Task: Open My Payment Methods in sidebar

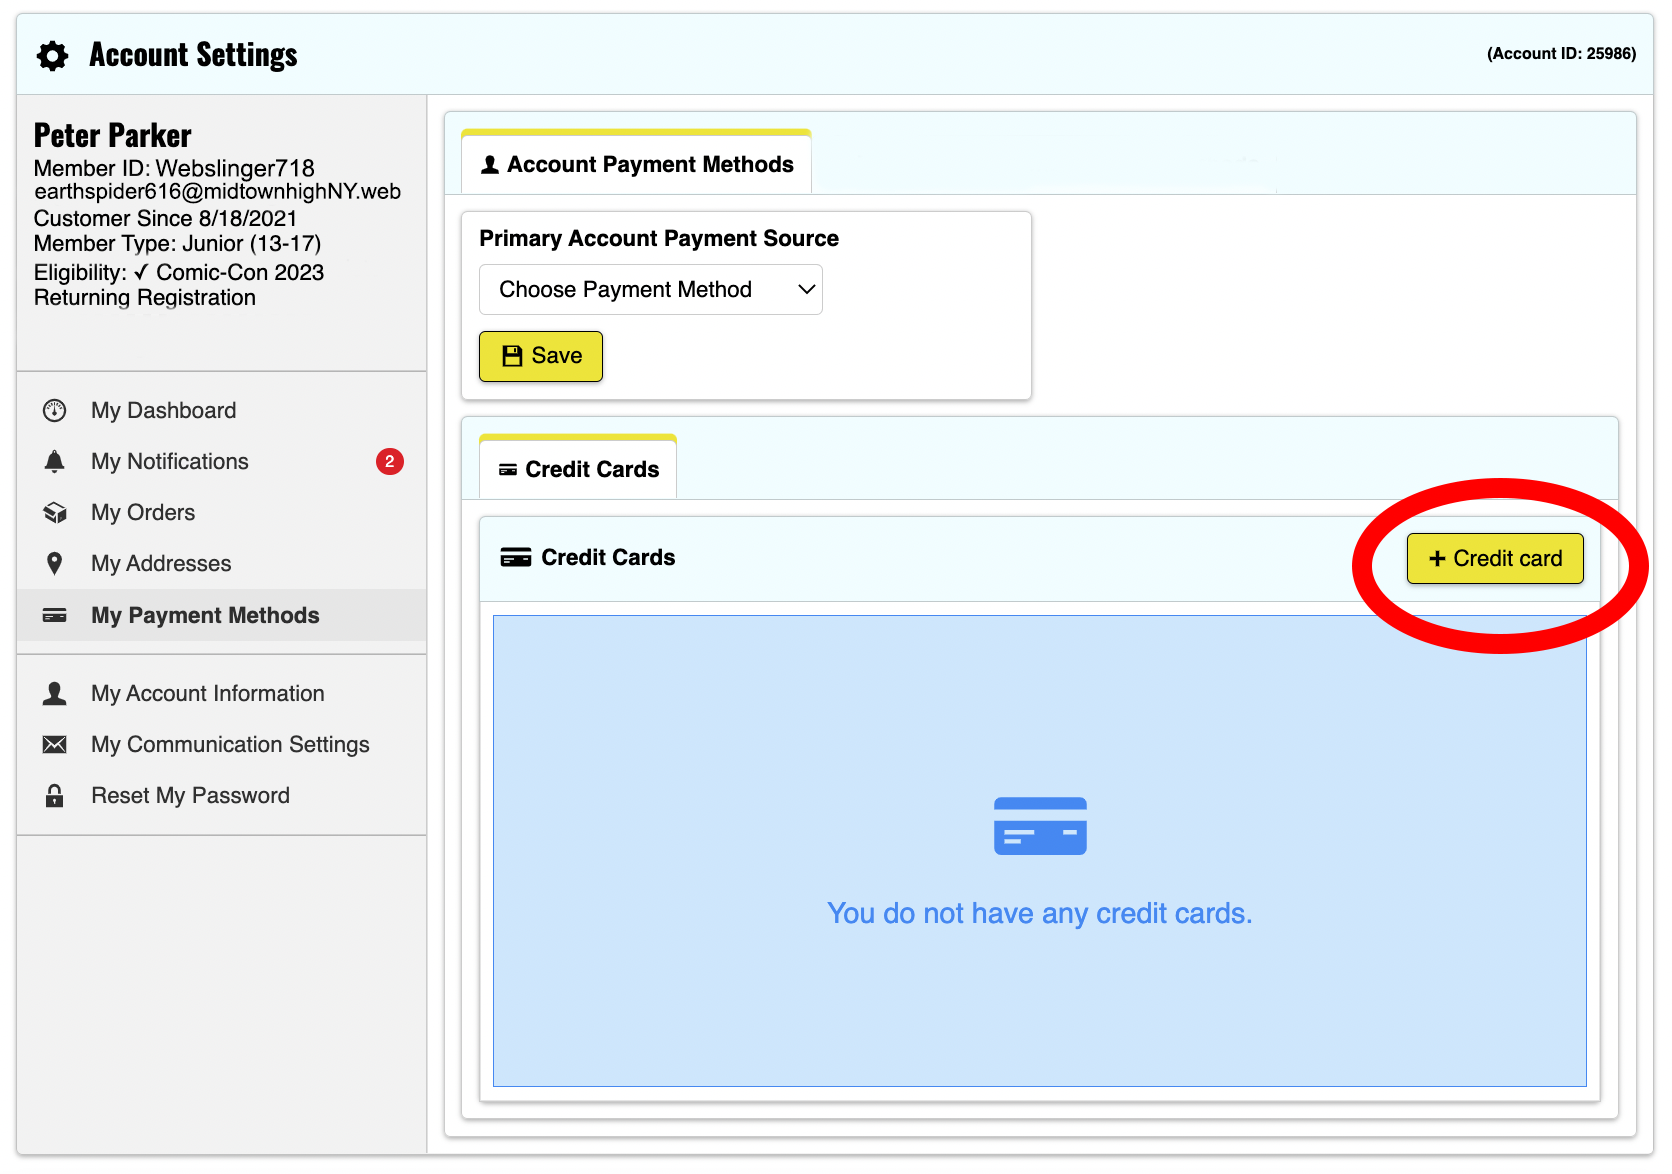Action: (205, 616)
